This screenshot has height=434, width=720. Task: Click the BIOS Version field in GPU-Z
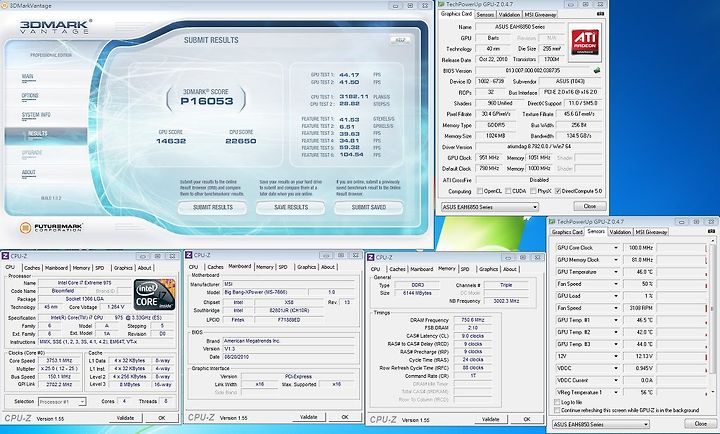pyautogui.click(x=534, y=71)
